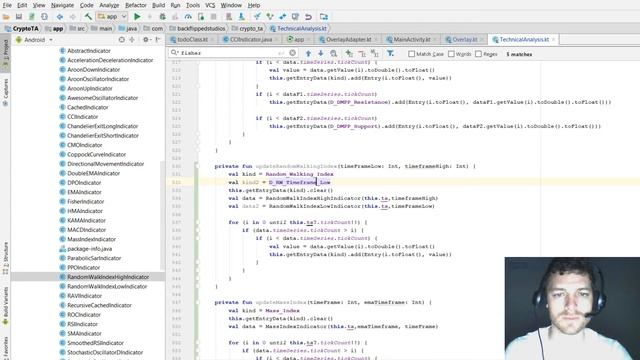The width and height of the screenshot is (640, 360).
Task: Go to previous search occurrence arrow
Action: (x=308, y=53)
